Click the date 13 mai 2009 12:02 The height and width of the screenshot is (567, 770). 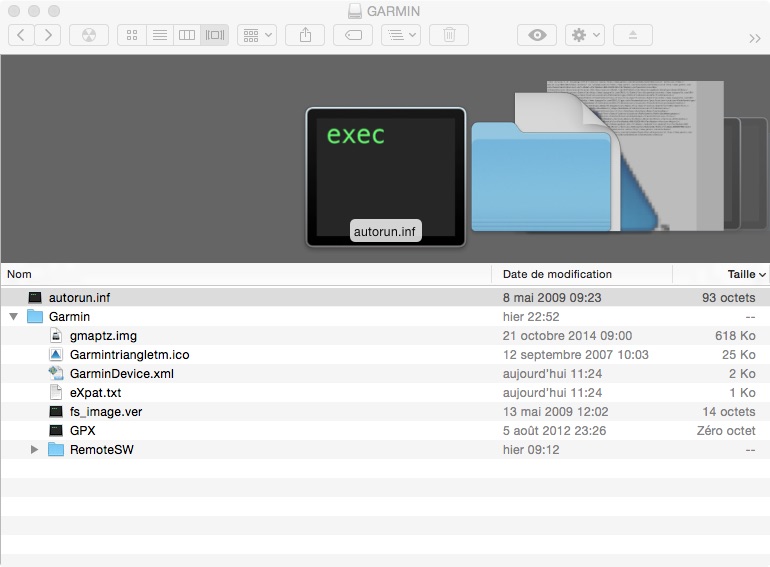coord(555,411)
